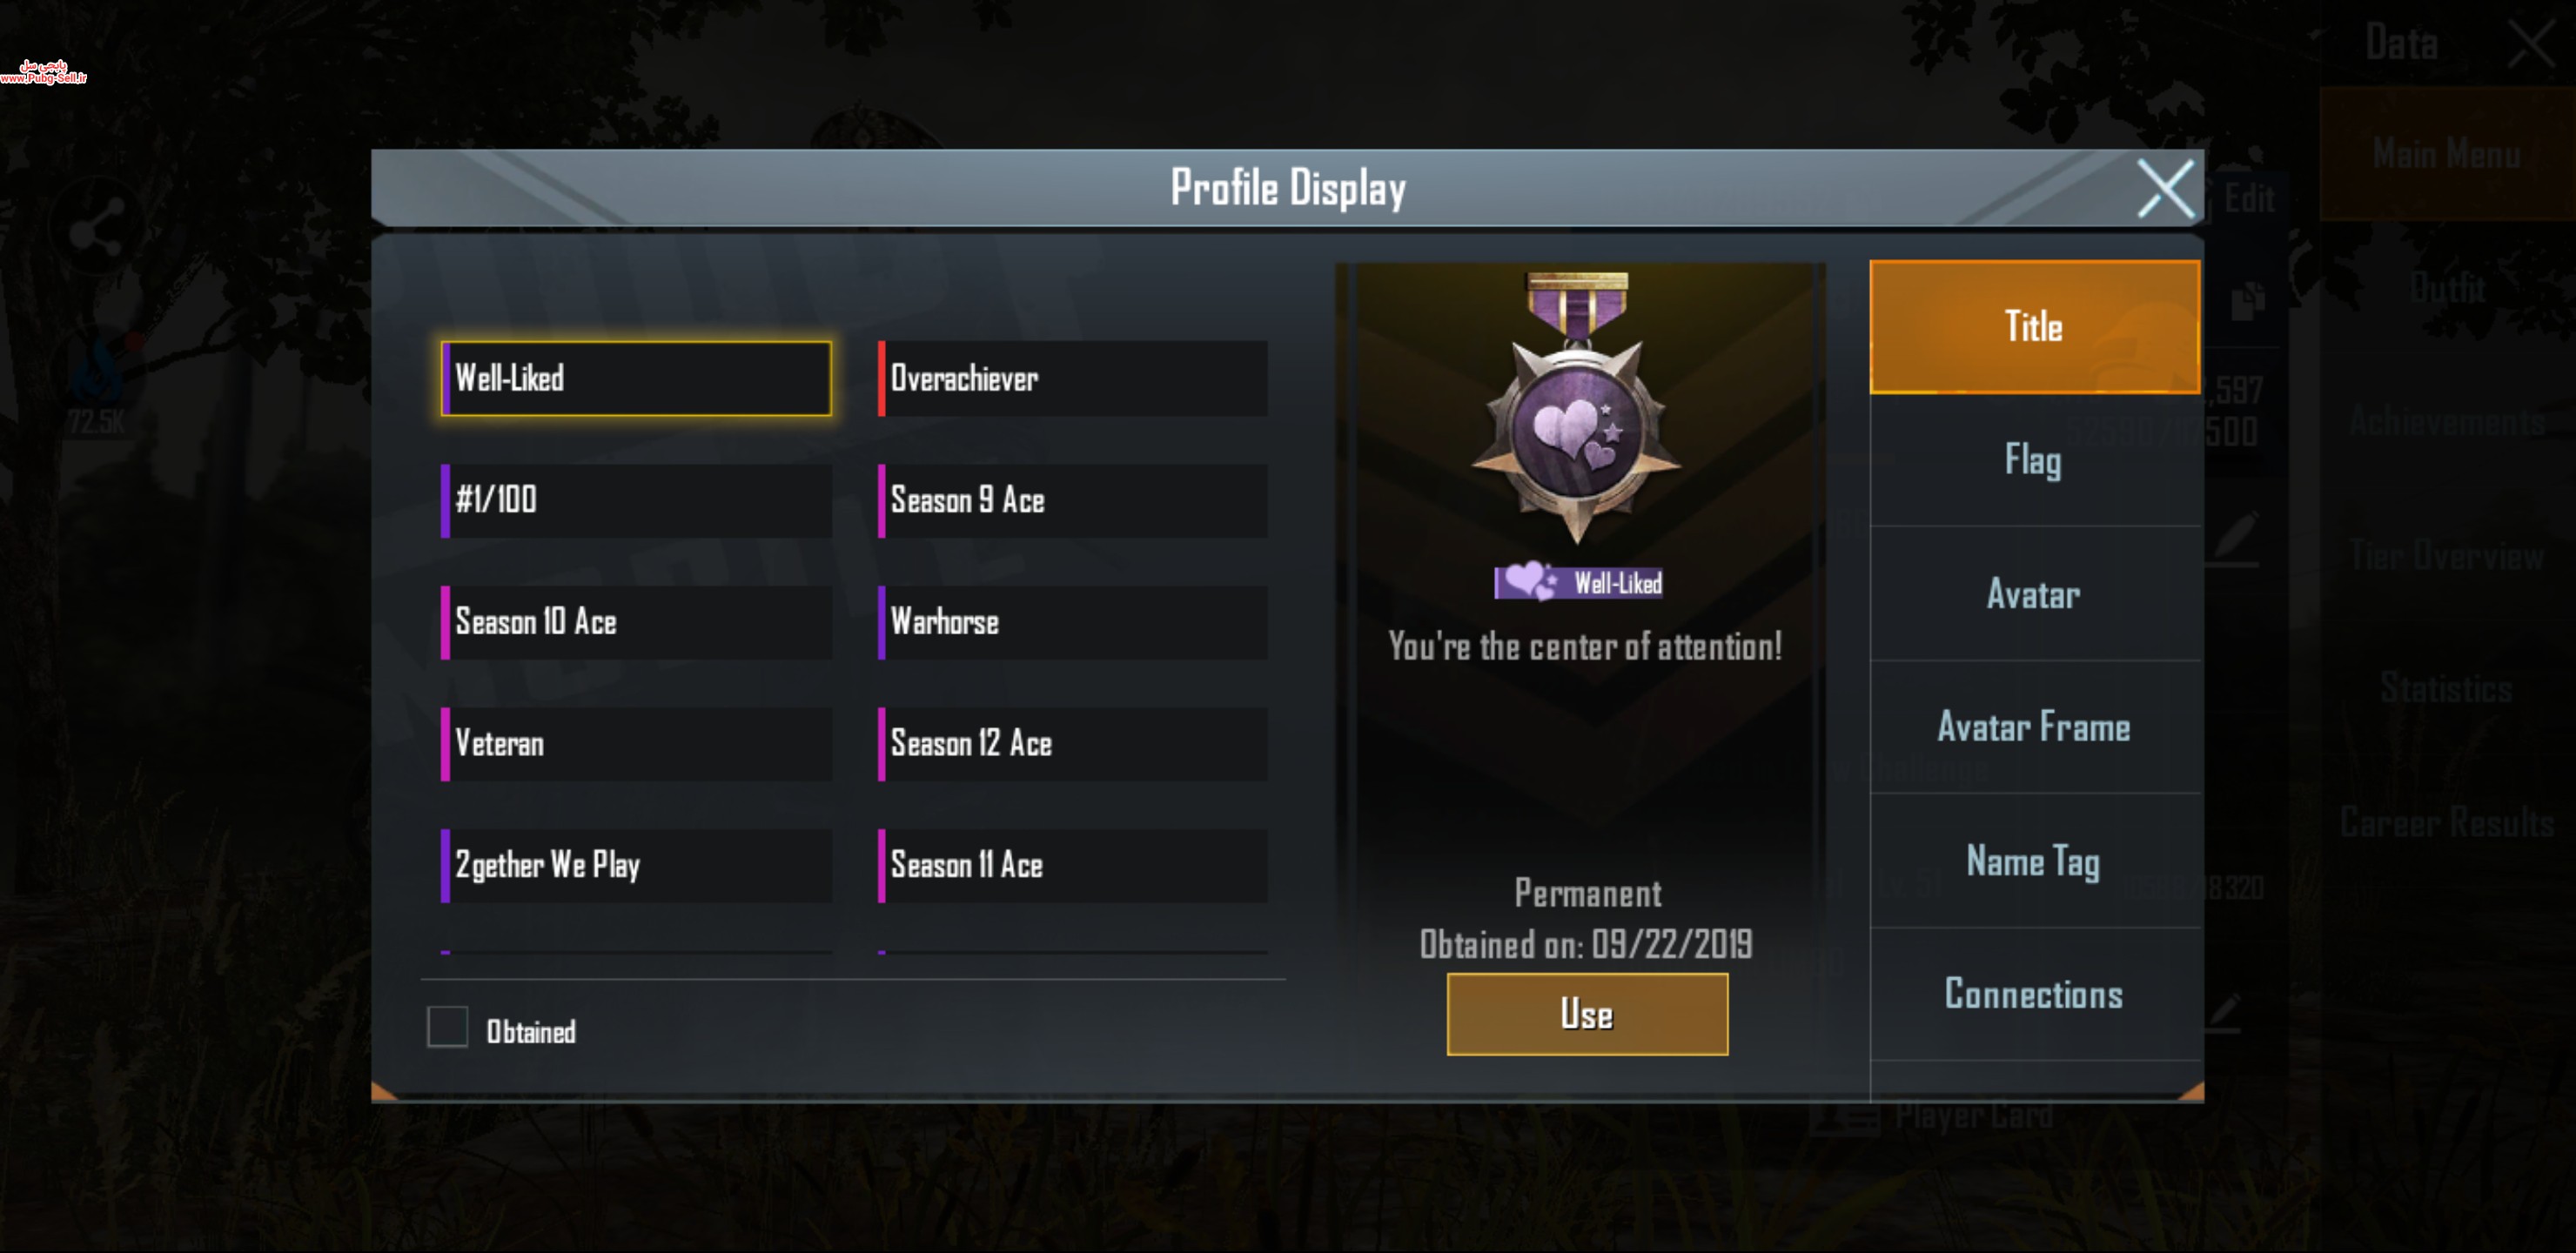Choose the #1/100 title
This screenshot has height=1253, width=2576.
click(x=636, y=500)
